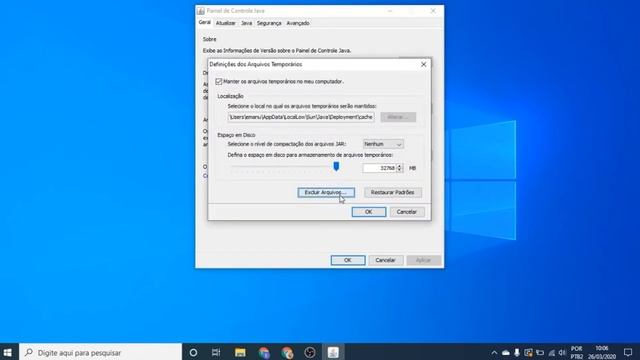Viewport: 640px width, 360px height.
Task: Open the OneDrive cloud tray icon
Action: [x=506, y=353]
